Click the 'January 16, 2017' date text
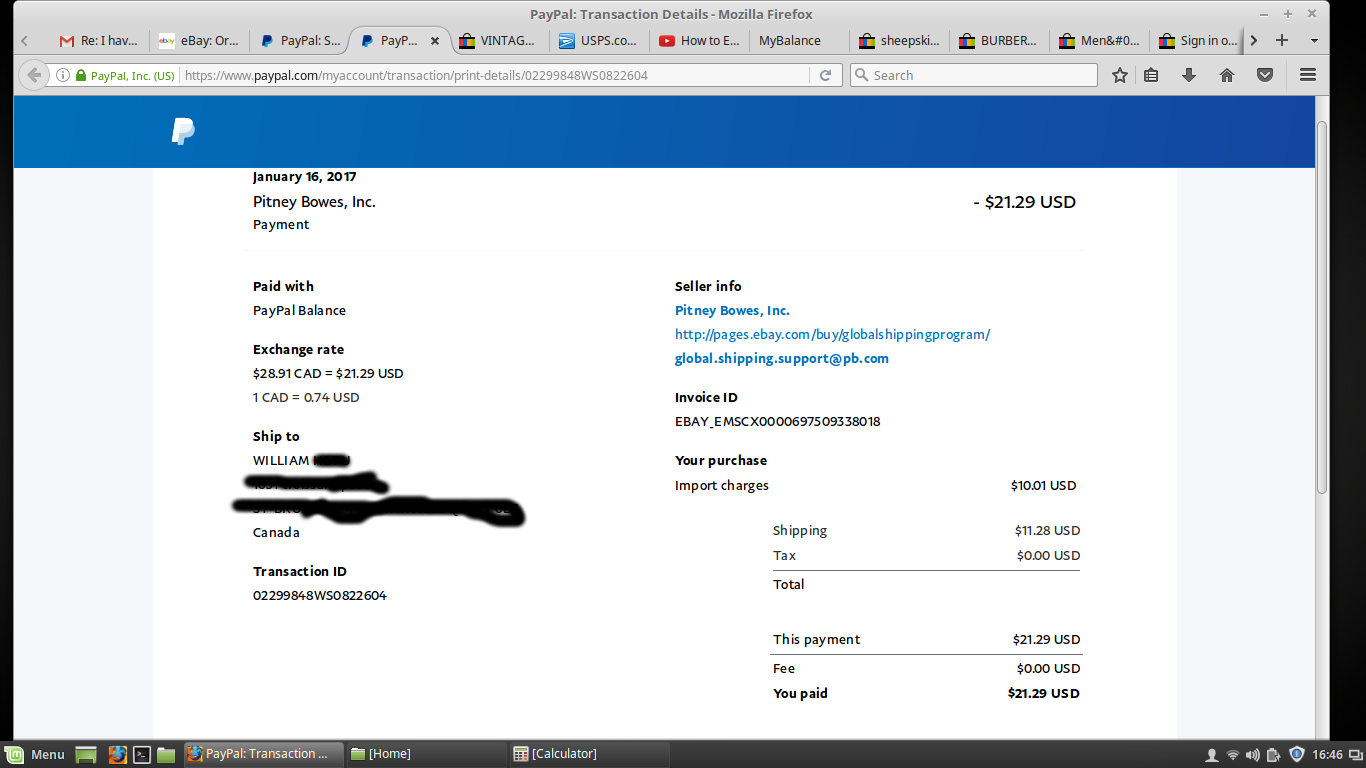Screen dimensions: 1366x768 305,176
